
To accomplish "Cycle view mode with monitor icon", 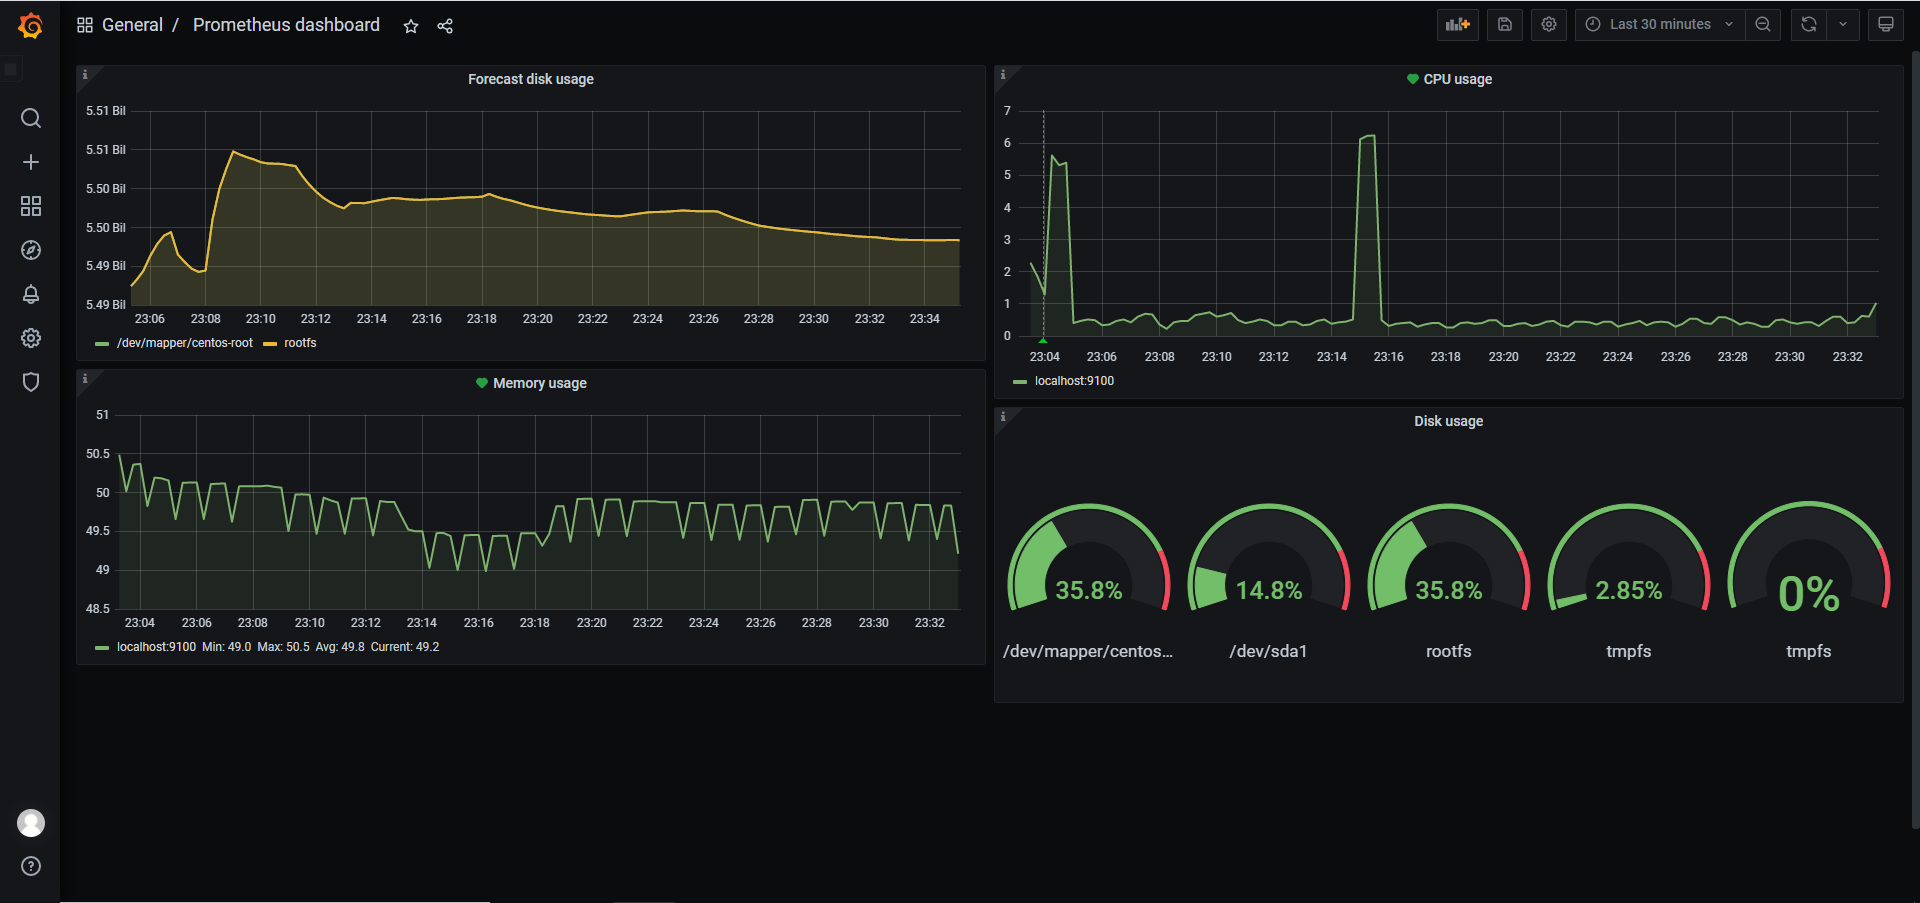I will [1886, 25].
